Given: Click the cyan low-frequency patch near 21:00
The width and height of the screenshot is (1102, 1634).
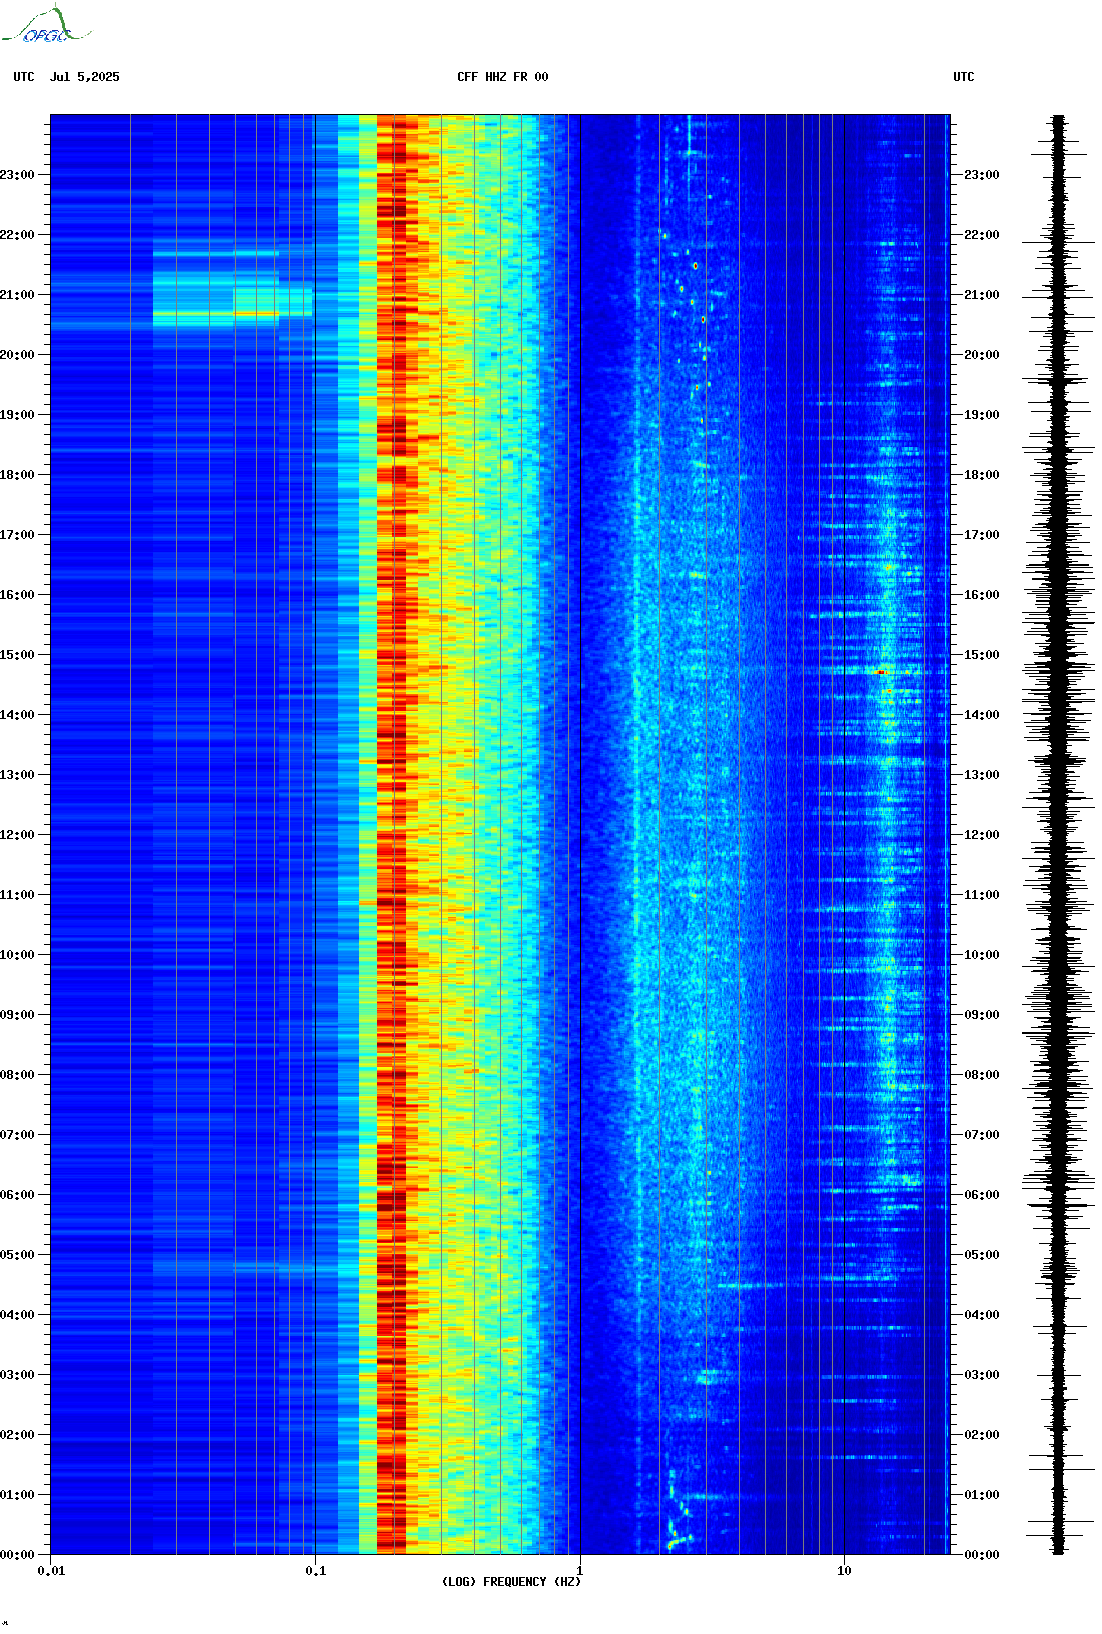Looking at the screenshot, I should [x=232, y=298].
